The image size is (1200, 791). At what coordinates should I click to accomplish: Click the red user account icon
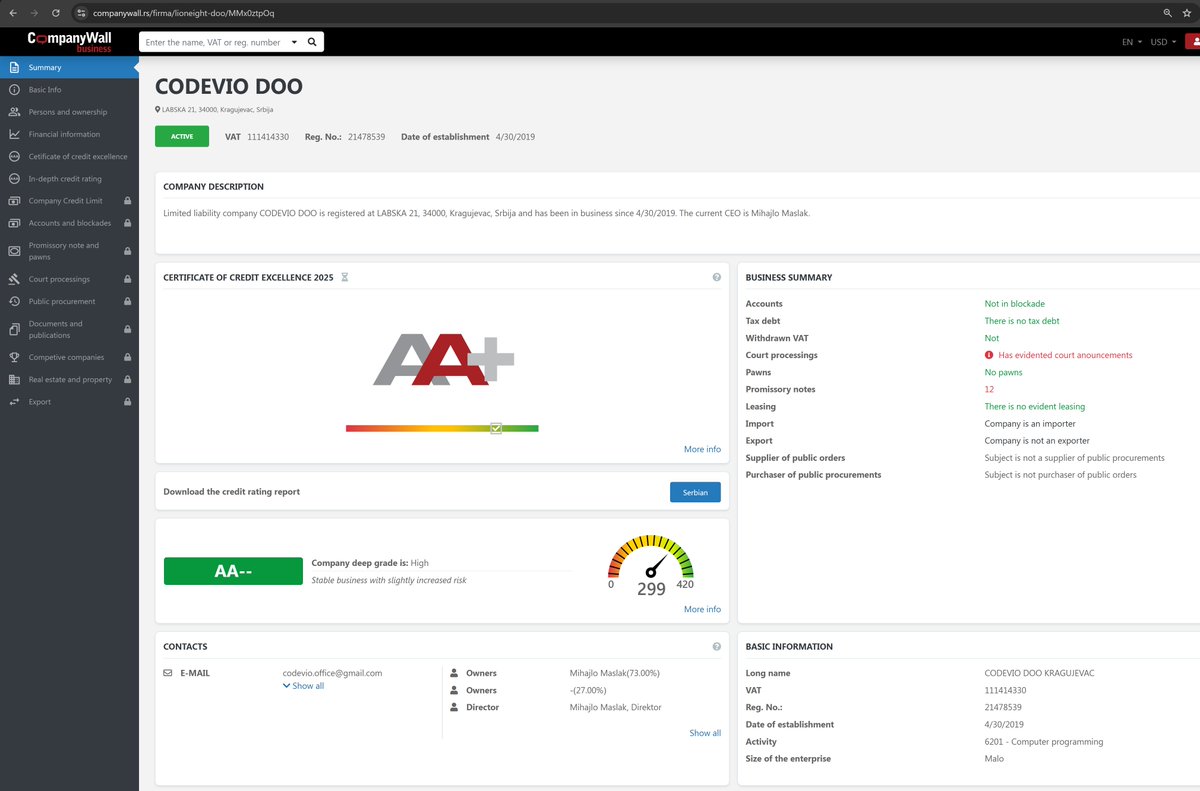click(1193, 42)
